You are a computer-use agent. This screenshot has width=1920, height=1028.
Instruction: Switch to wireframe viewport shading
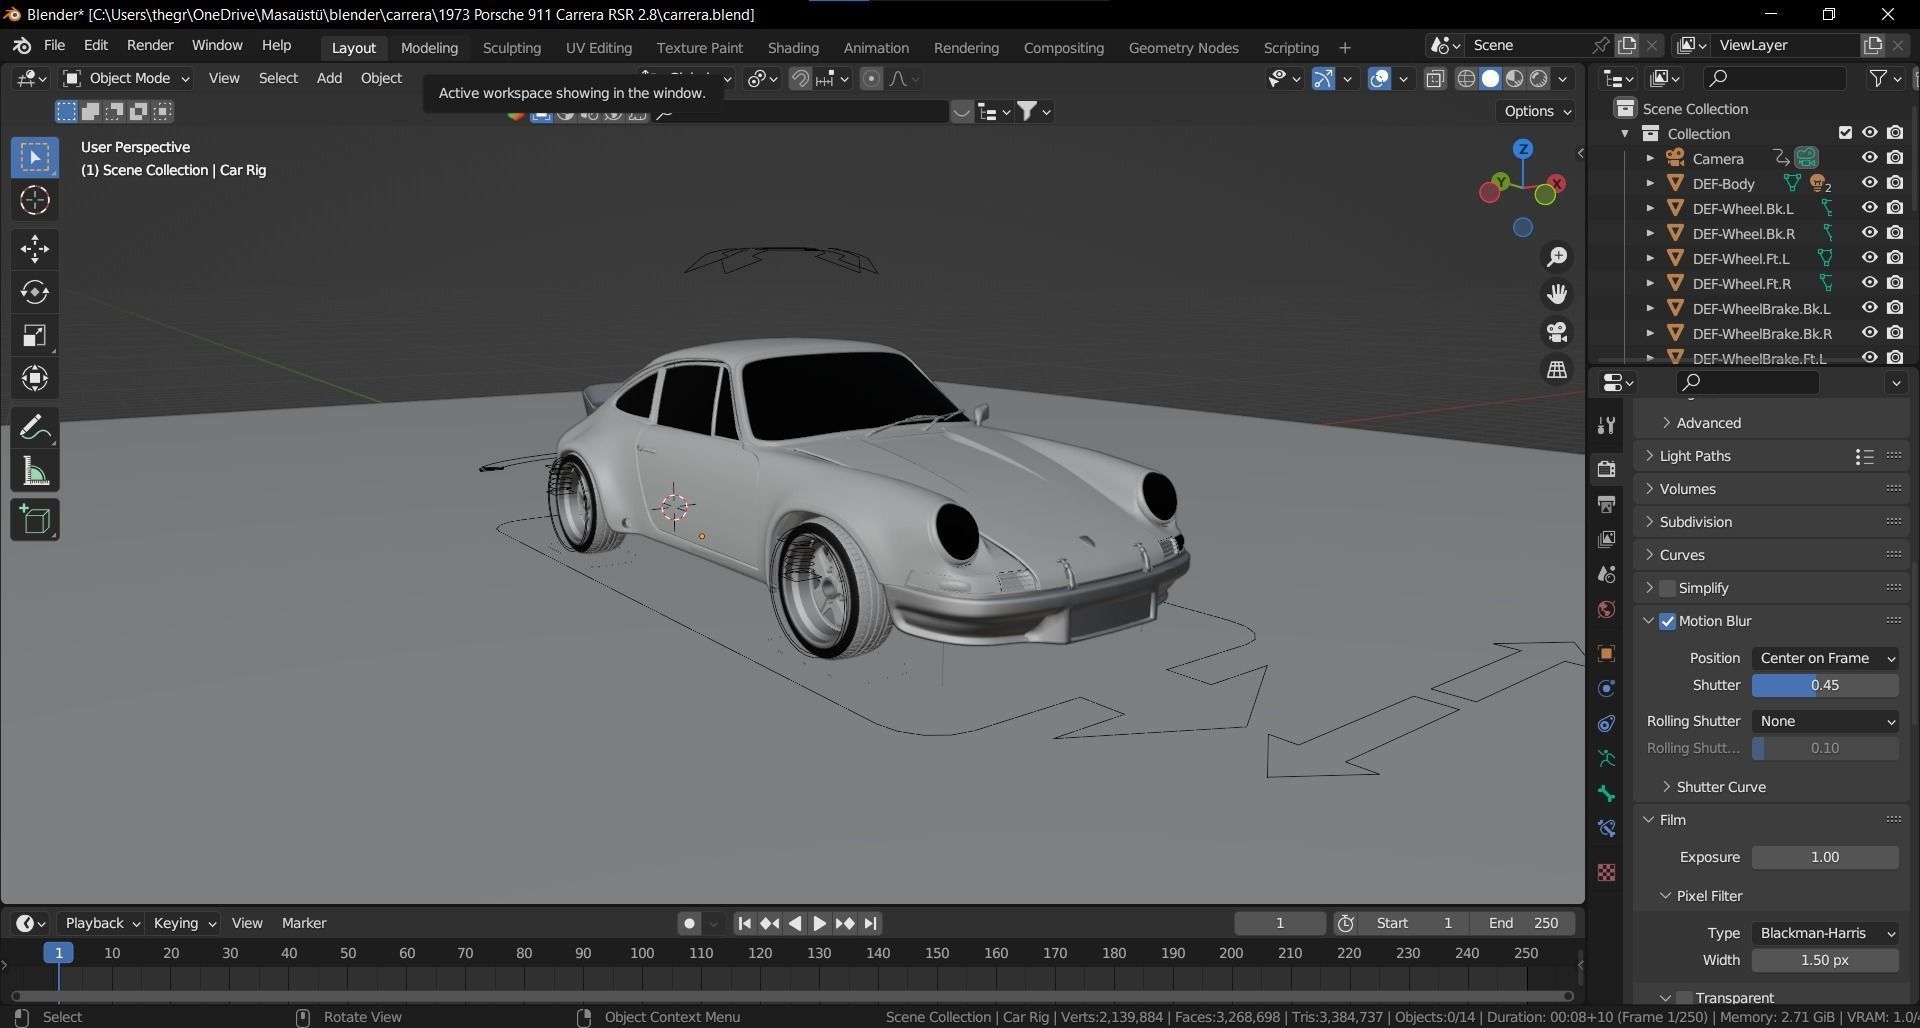pyautogui.click(x=1466, y=79)
